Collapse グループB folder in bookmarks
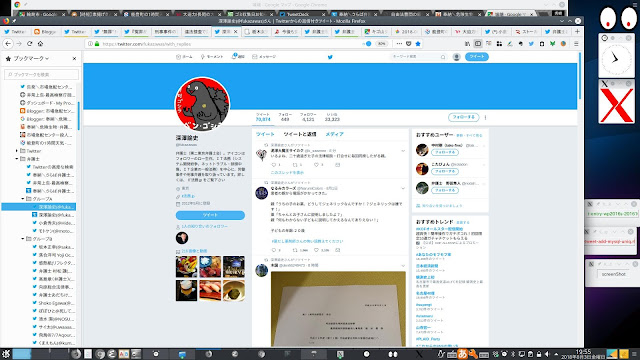The image size is (640, 360). tap(23, 239)
